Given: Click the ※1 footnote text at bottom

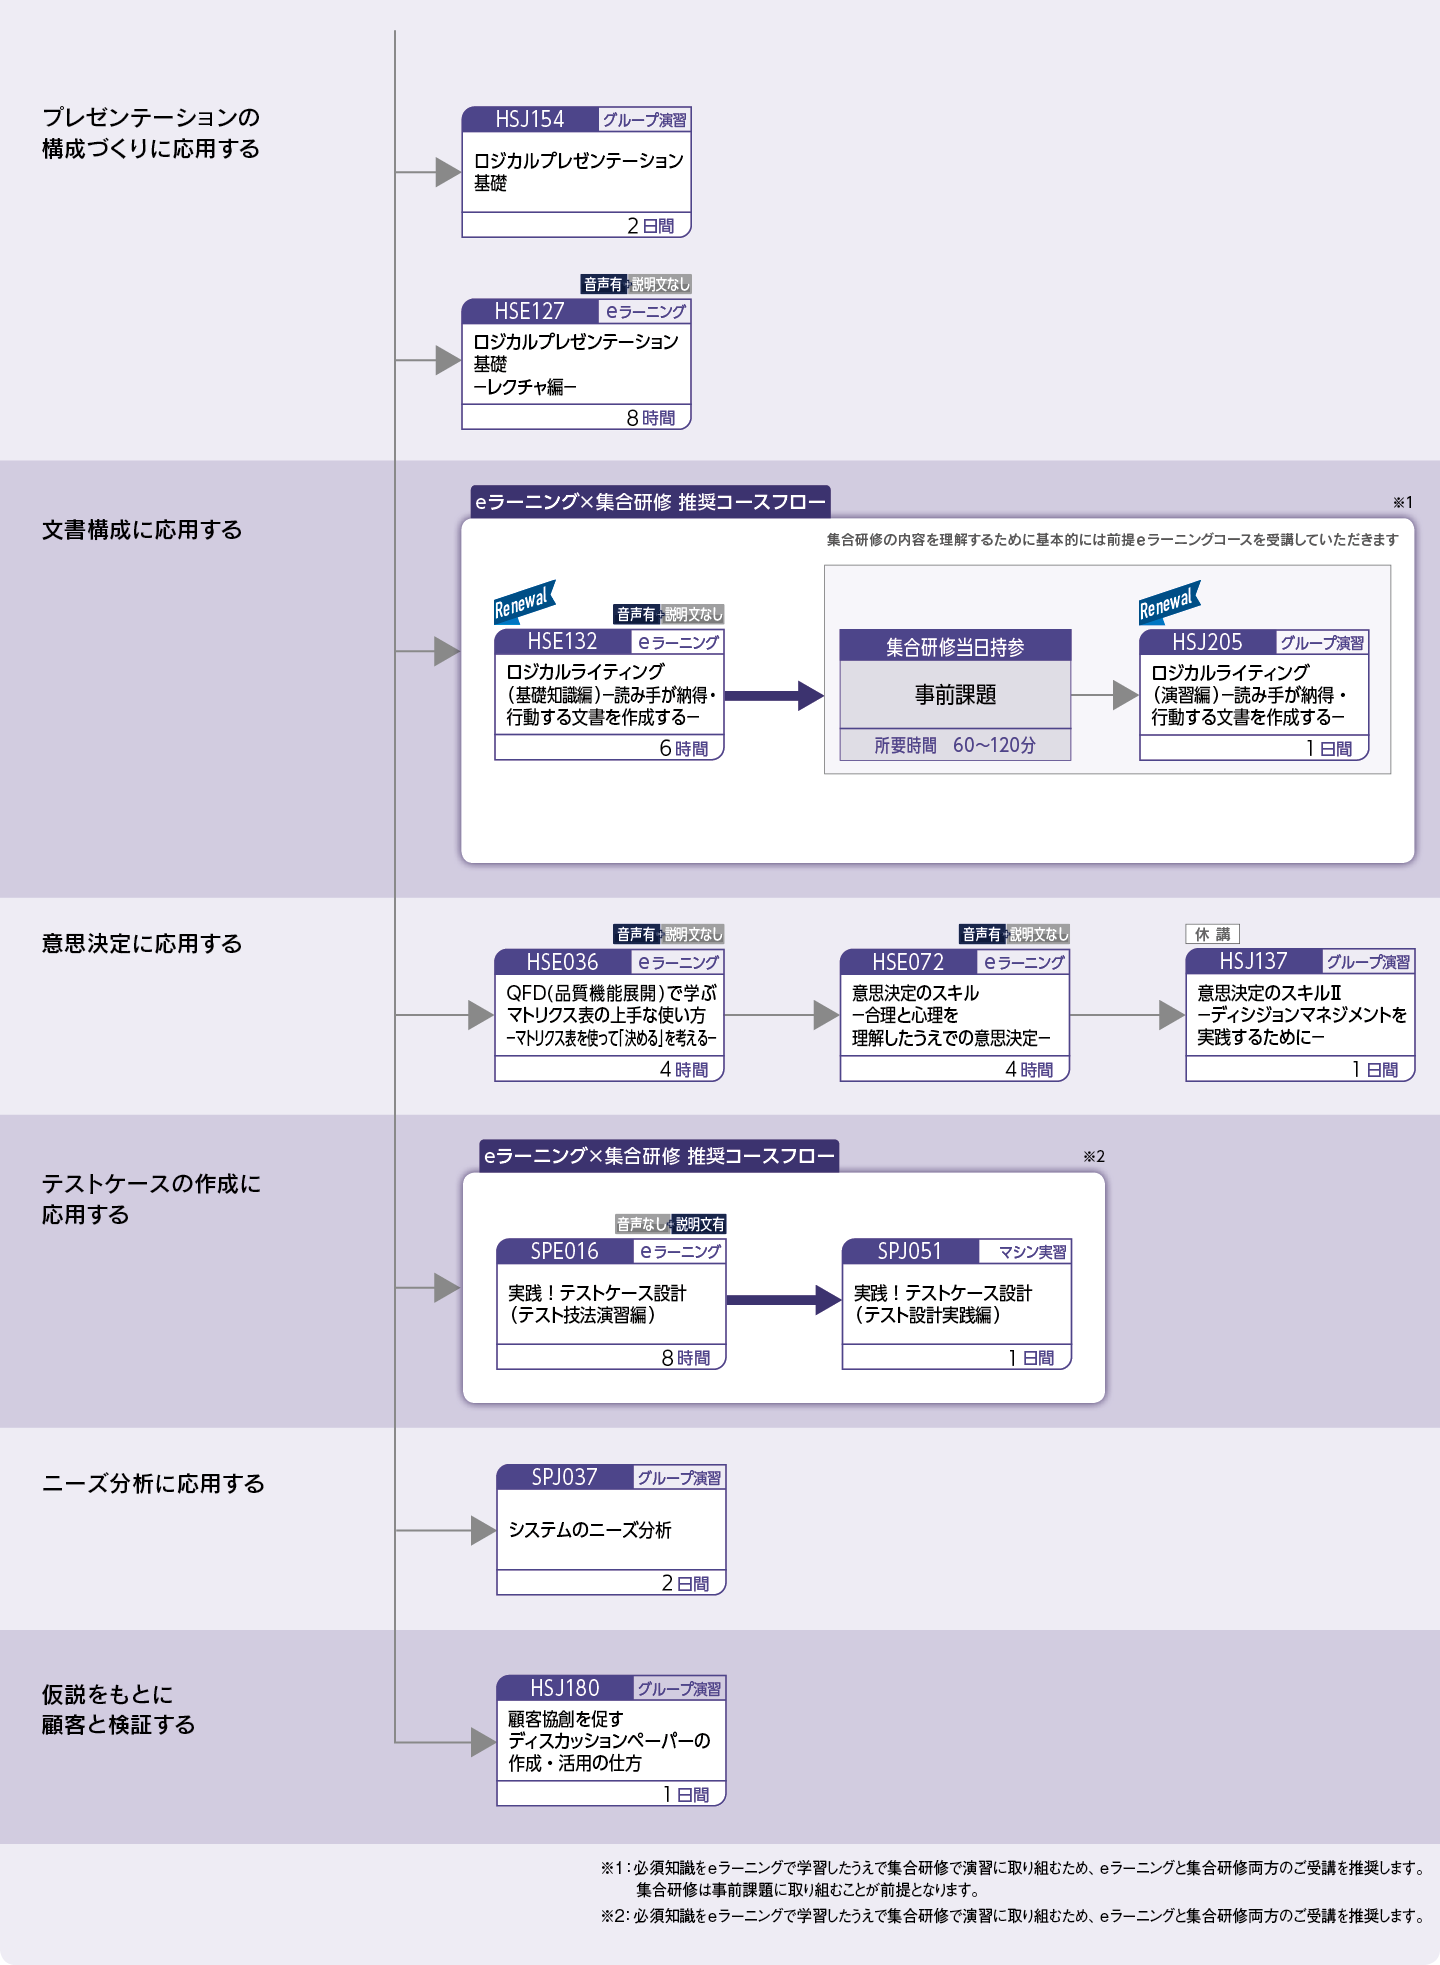Looking at the screenshot, I should click(1013, 1878).
